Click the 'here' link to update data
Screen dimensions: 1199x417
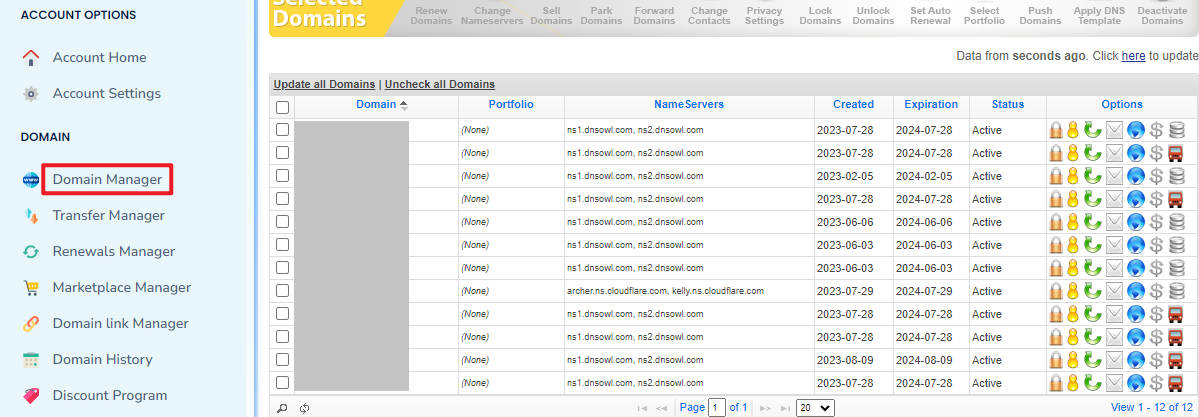click(1133, 56)
